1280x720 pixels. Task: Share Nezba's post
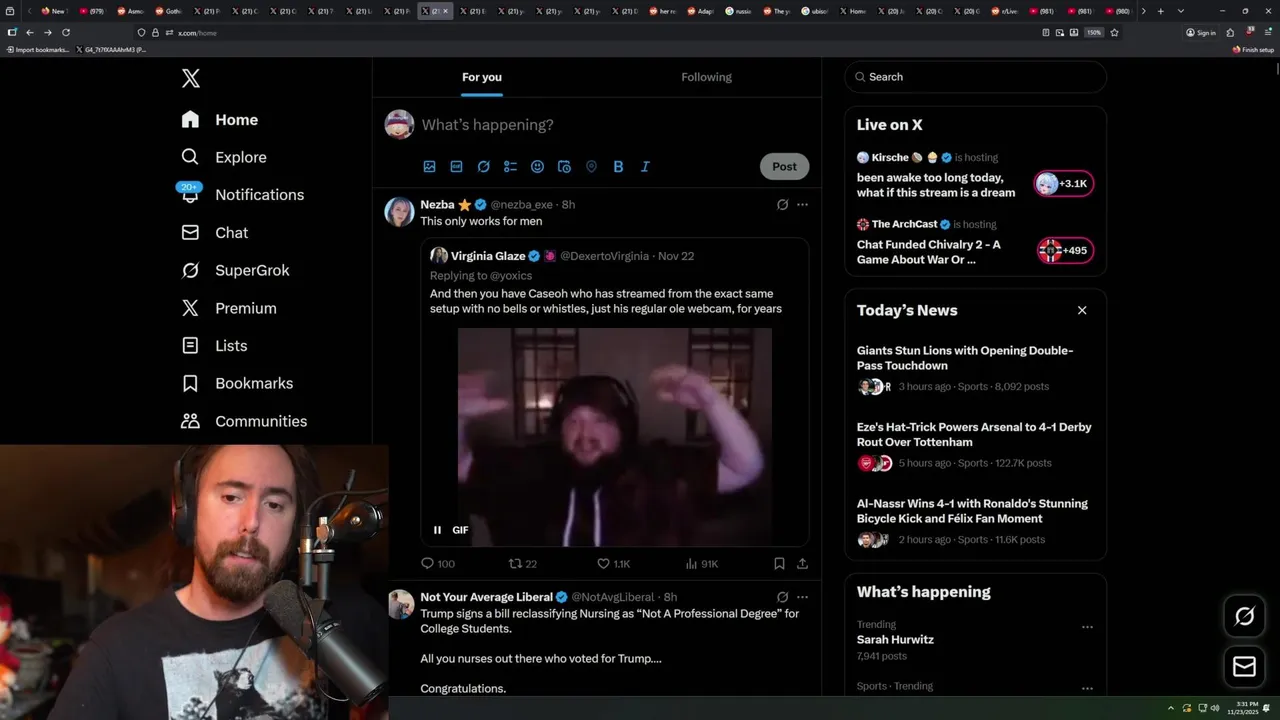pyautogui.click(x=802, y=564)
